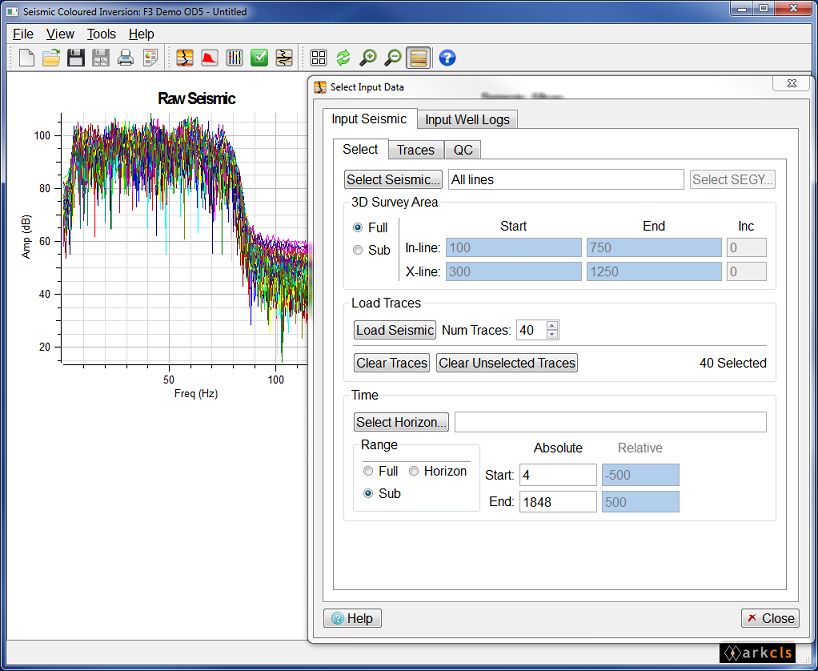Screen dimensions: 818x671
Task: Open the Tools menu
Action: click(x=101, y=34)
